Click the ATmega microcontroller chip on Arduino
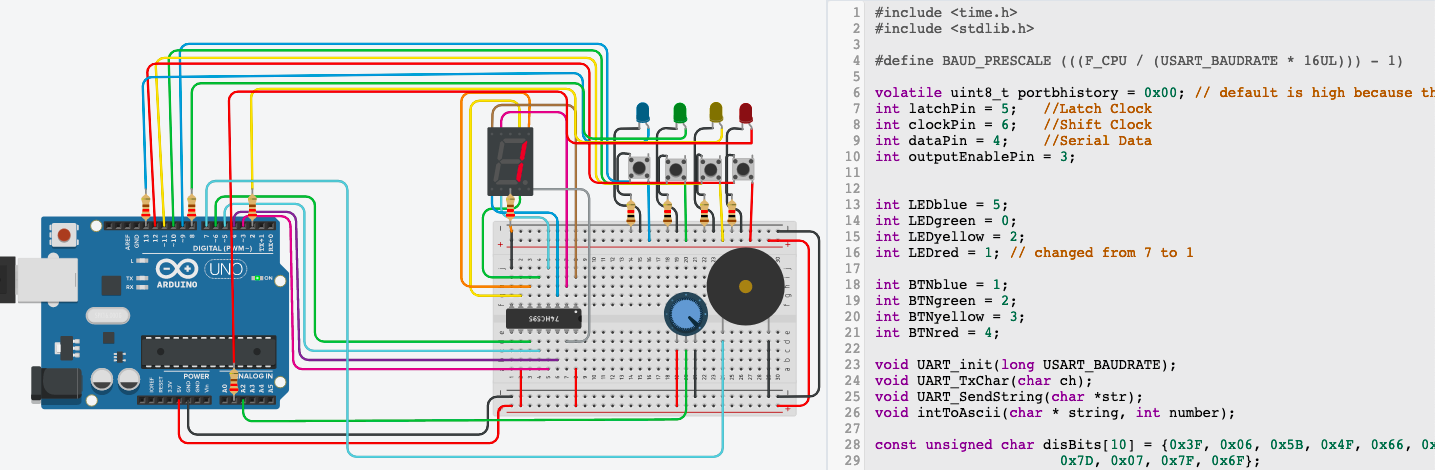 point(207,352)
